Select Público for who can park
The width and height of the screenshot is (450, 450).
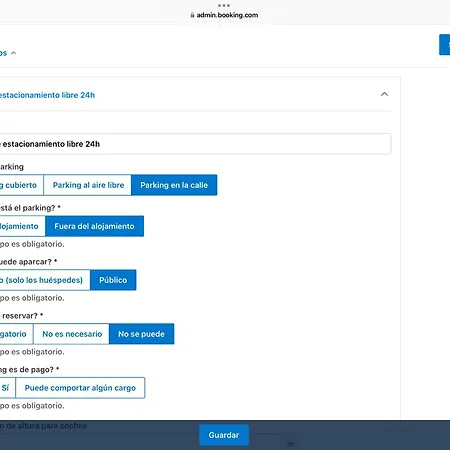[x=113, y=280]
